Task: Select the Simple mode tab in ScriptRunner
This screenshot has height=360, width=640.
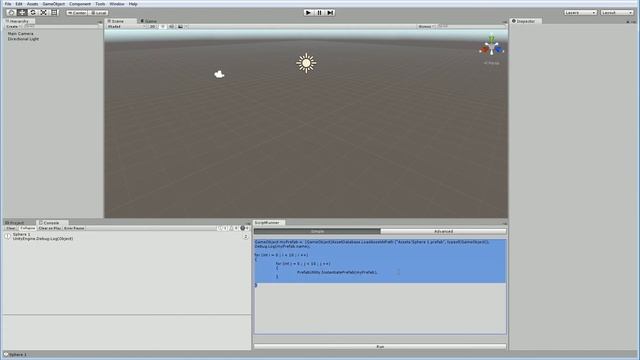Action: coord(317,231)
